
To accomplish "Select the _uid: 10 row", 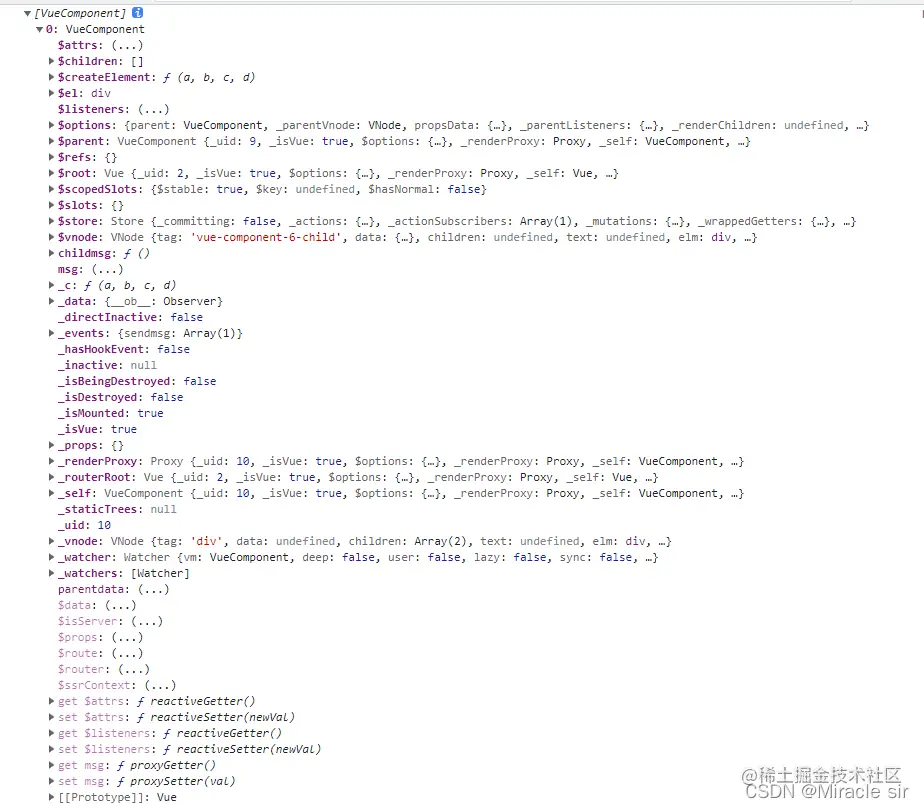I will click(84, 525).
